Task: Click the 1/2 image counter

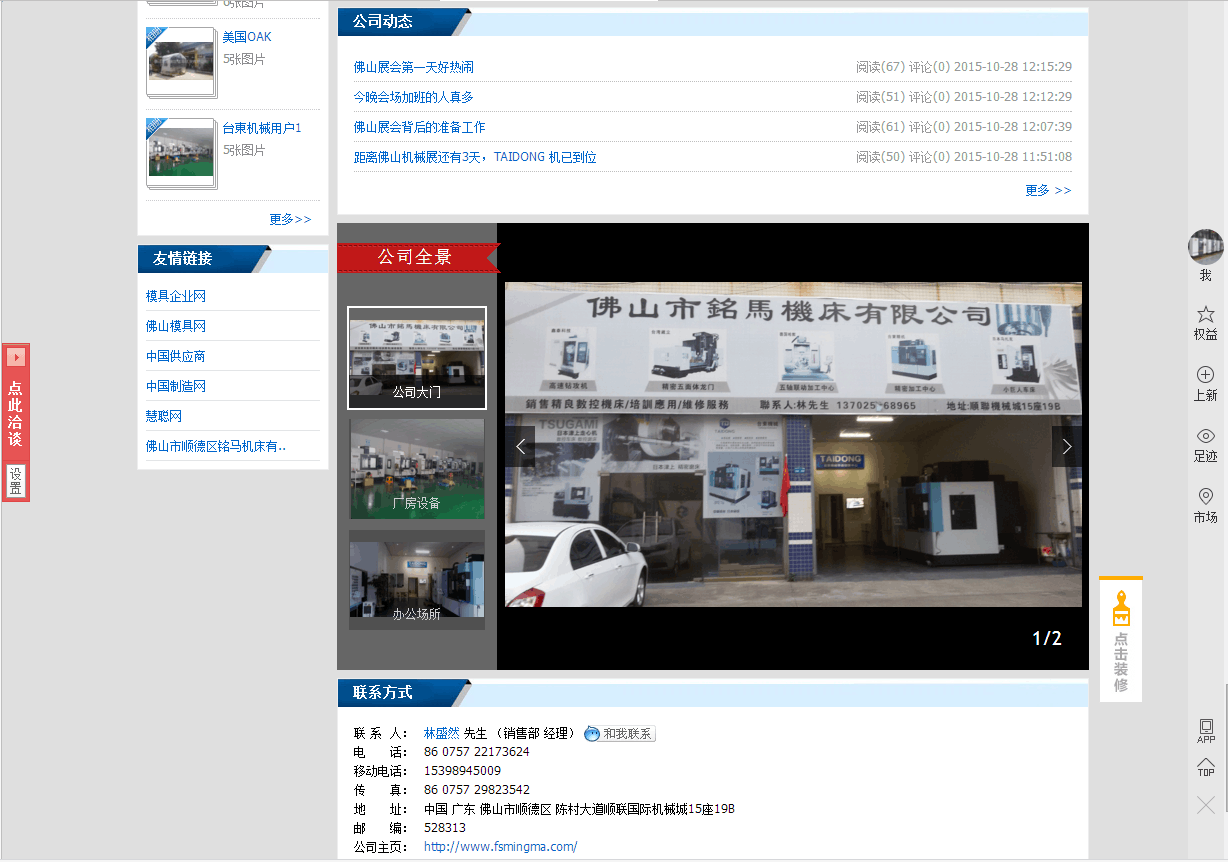Action: [x=1047, y=638]
